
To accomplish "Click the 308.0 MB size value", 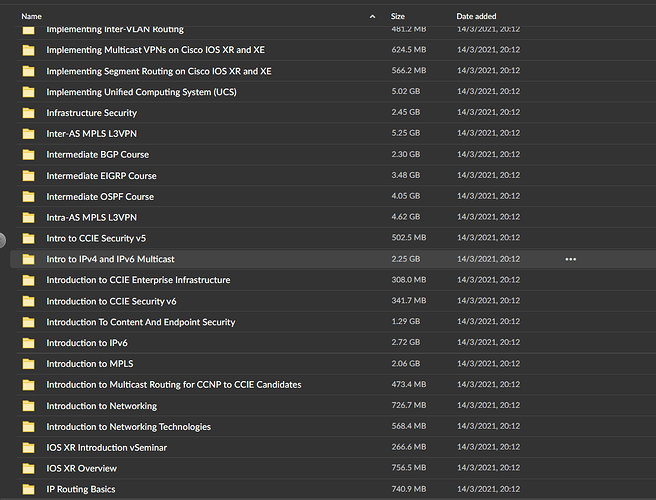I will click(x=409, y=279).
